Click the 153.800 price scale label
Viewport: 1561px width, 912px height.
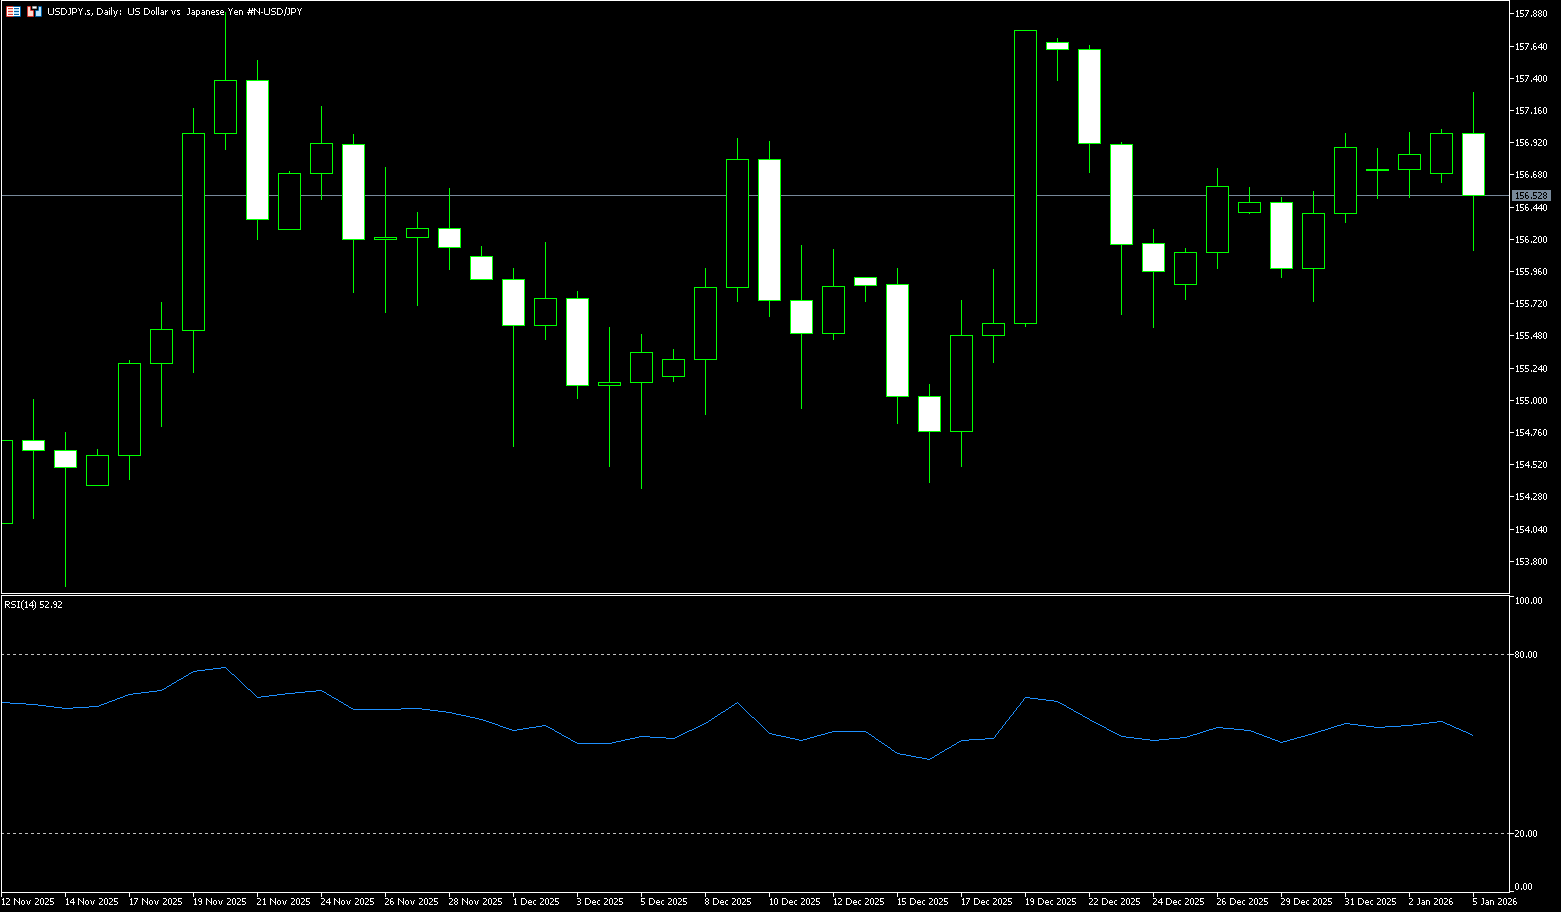tap(1532, 561)
